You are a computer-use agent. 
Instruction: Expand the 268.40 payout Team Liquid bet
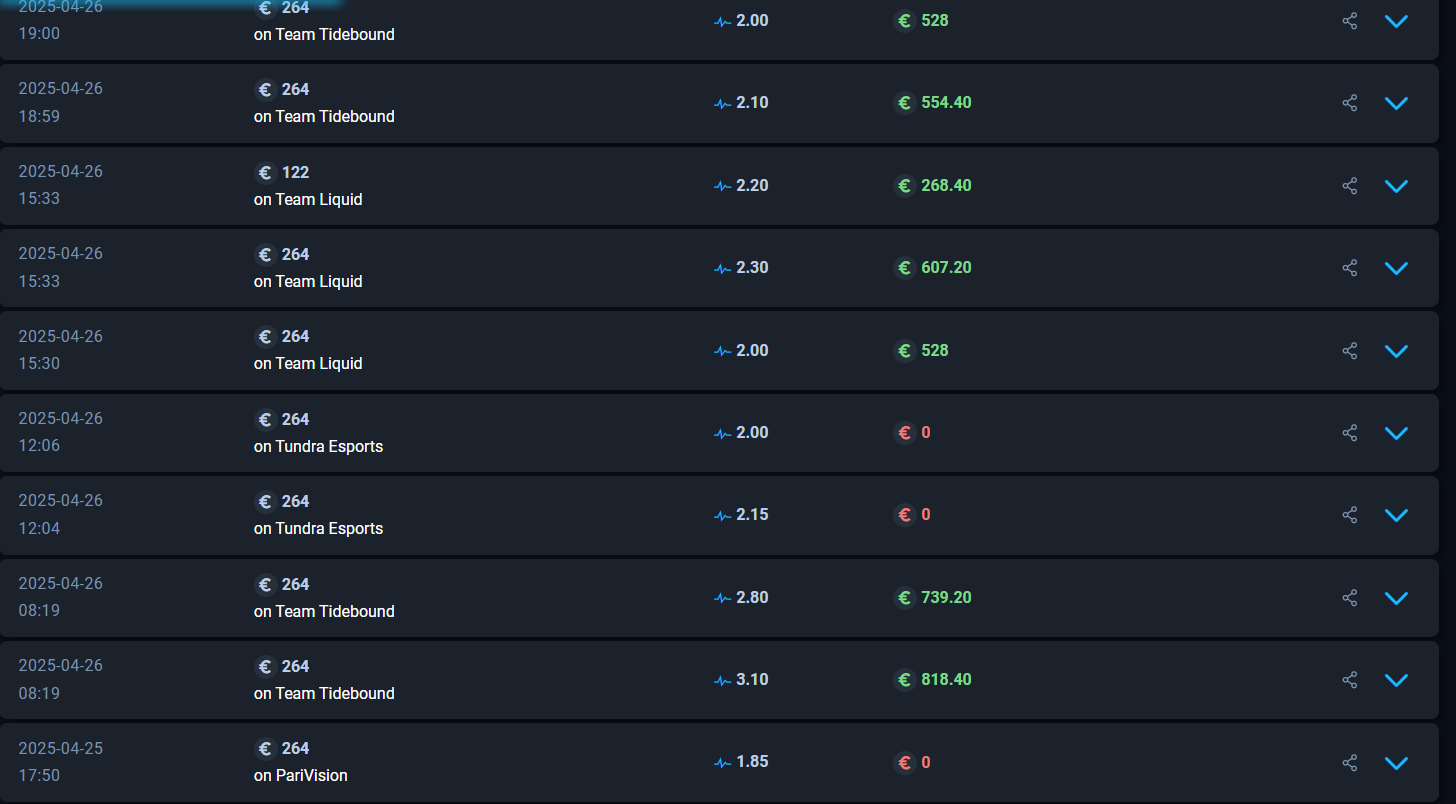(1396, 186)
